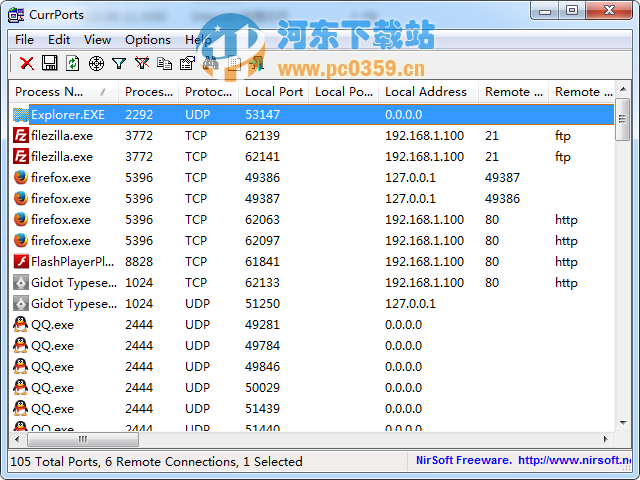Click the binoculars find icon
Viewport: 640px width, 480px height.
coord(211,63)
